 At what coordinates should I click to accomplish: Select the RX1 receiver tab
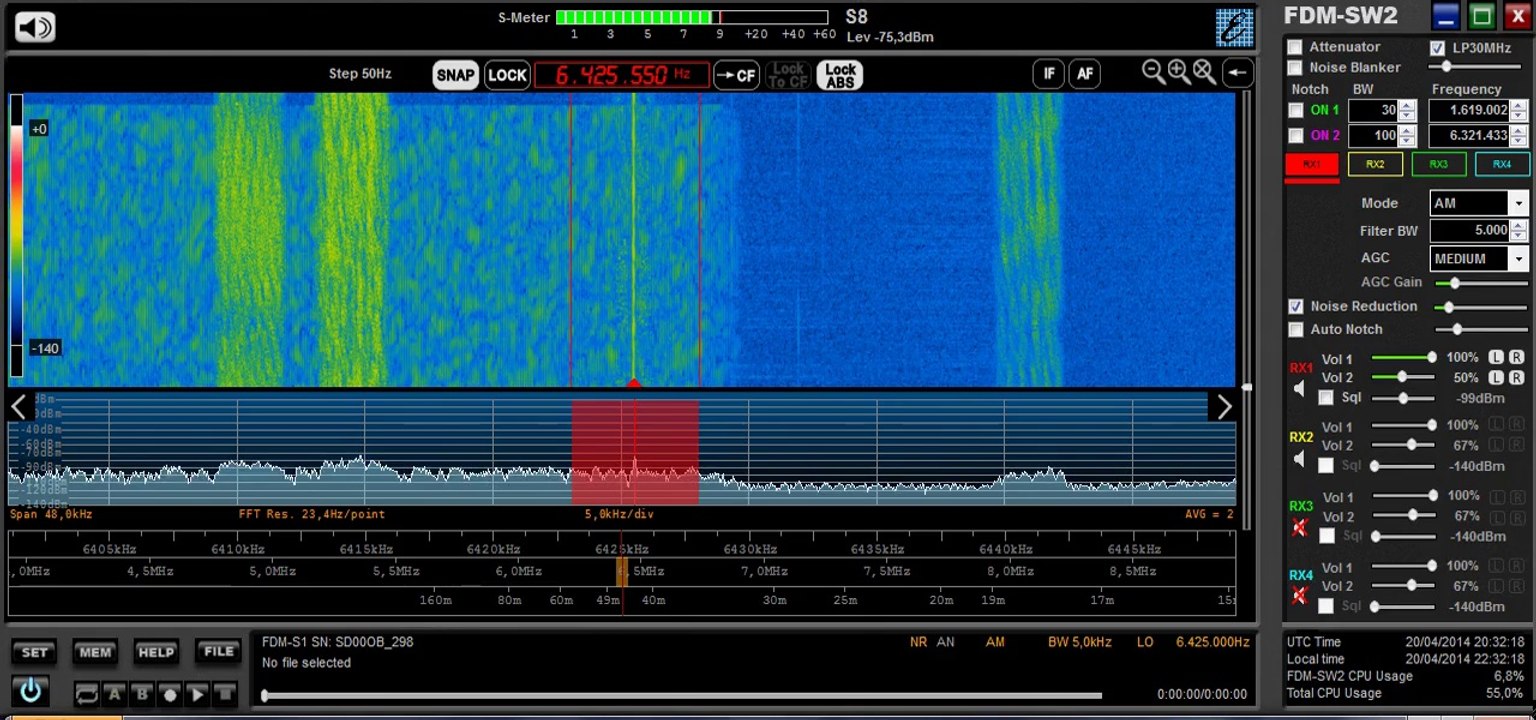click(x=1311, y=164)
